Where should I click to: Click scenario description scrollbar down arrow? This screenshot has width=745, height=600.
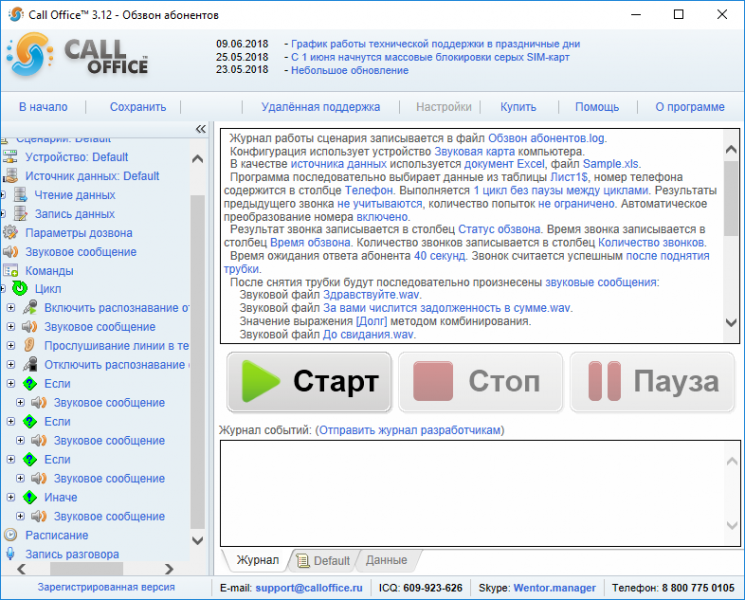point(731,323)
